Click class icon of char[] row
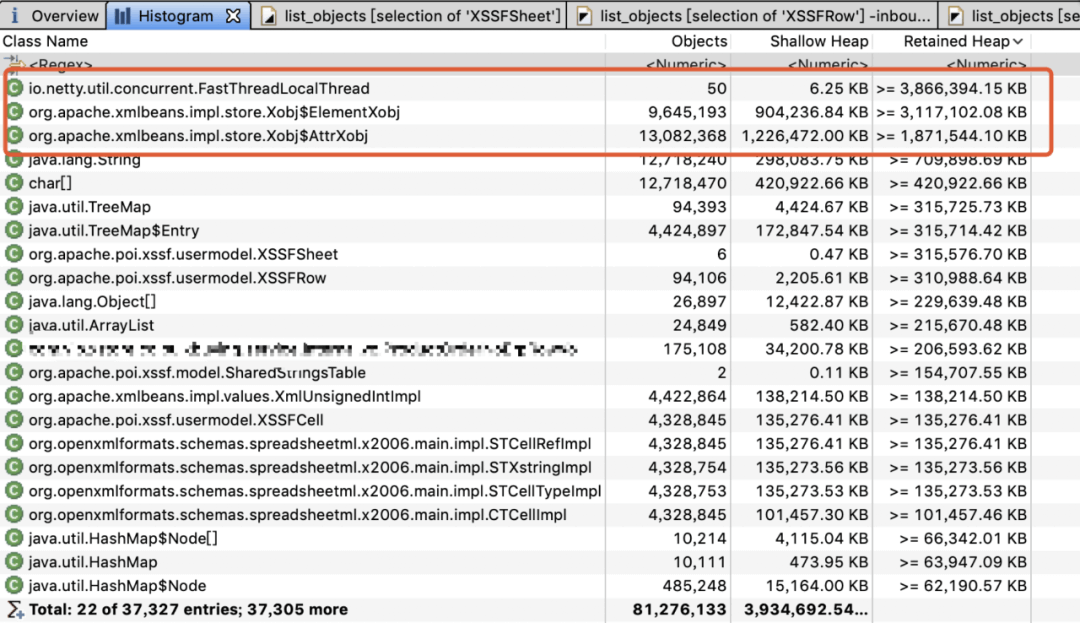Viewport: 1080px width, 623px height. [x=14, y=183]
